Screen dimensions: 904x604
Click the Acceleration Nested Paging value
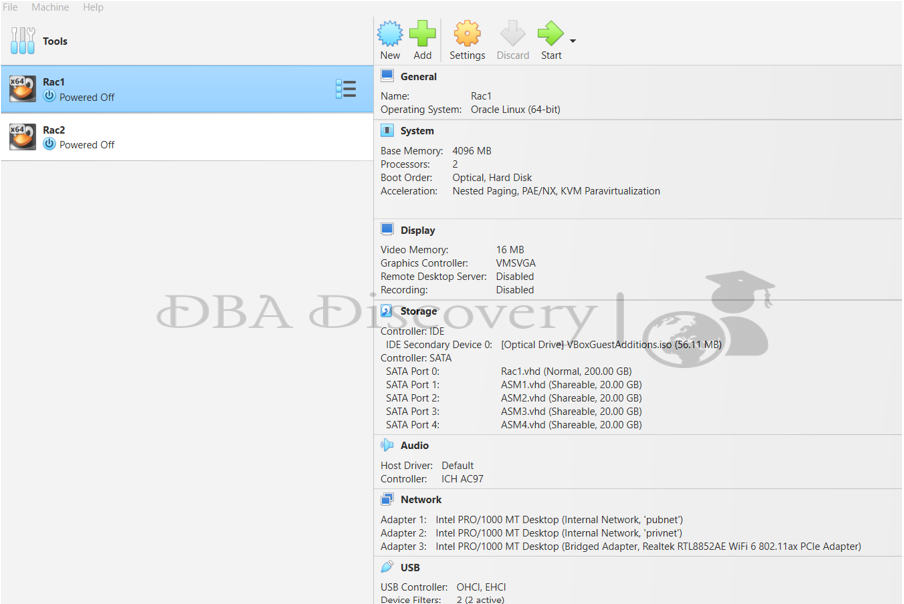pyautogui.click(x=556, y=191)
